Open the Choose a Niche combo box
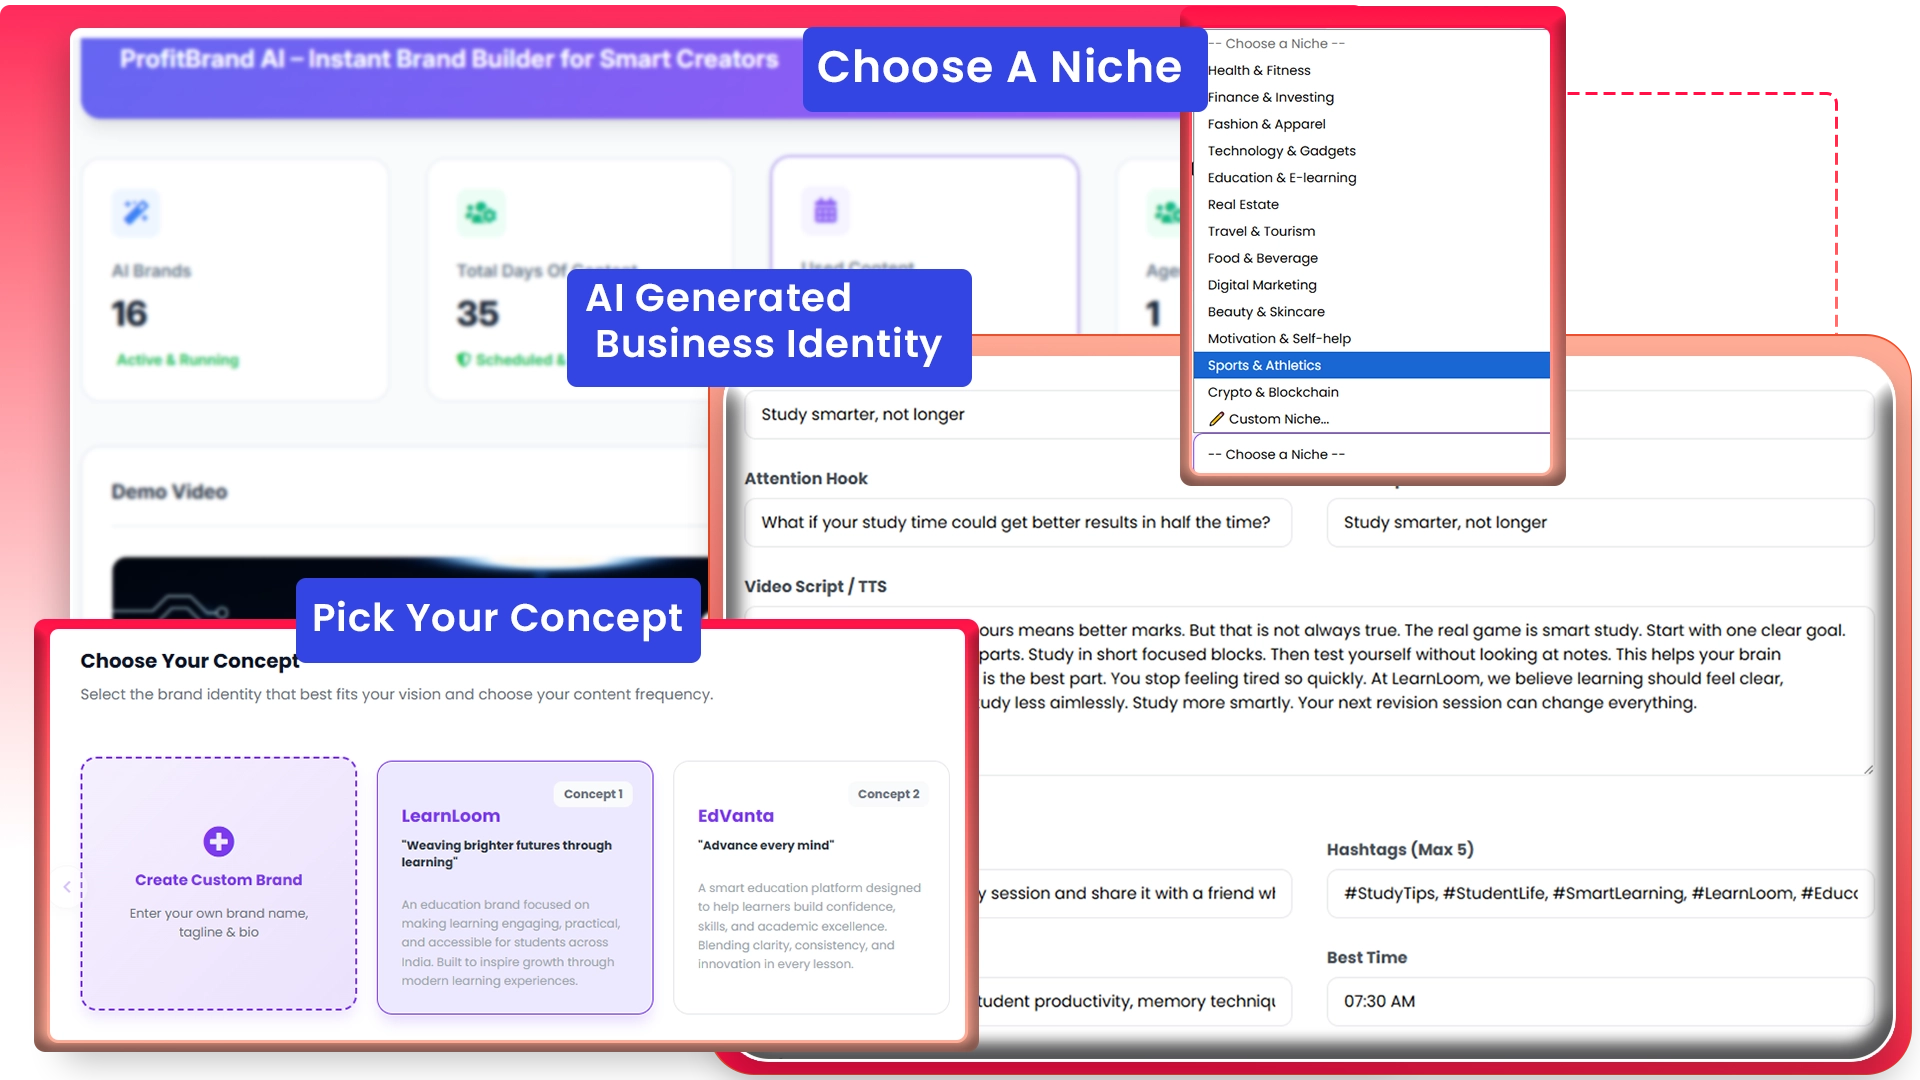The height and width of the screenshot is (1080, 1920). point(1370,454)
